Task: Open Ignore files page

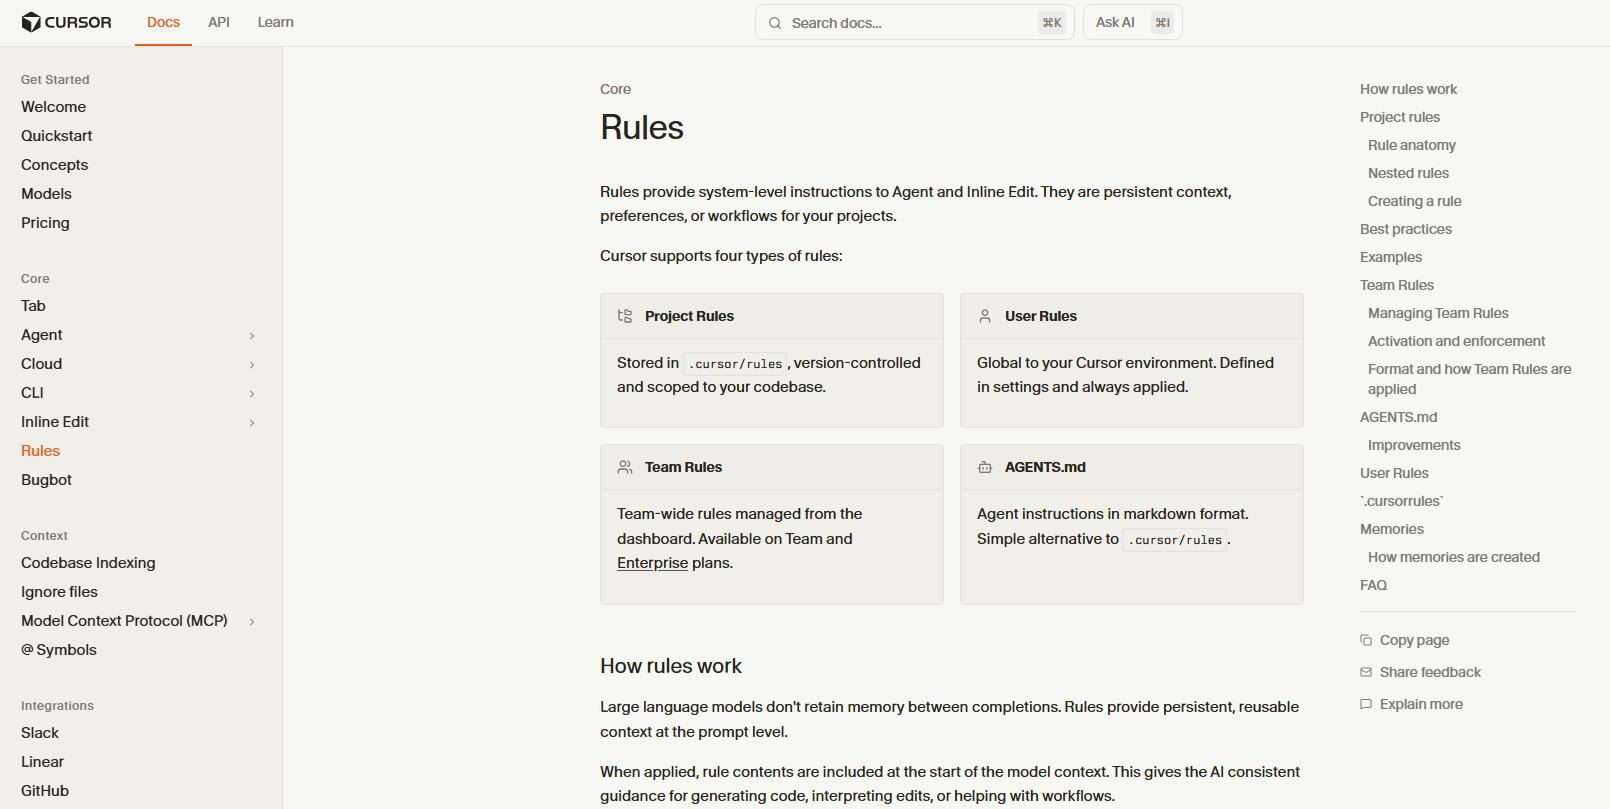Action: click(59, 592)
